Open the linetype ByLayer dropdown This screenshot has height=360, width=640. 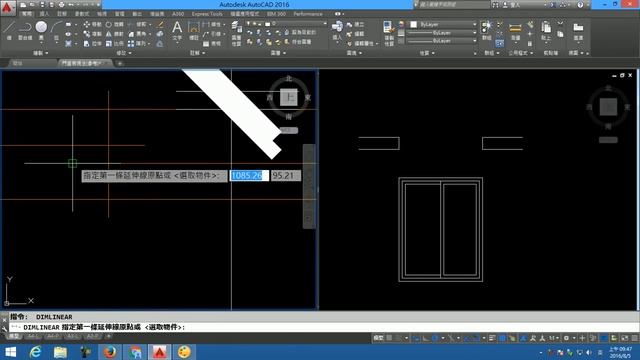click(442, 41)
